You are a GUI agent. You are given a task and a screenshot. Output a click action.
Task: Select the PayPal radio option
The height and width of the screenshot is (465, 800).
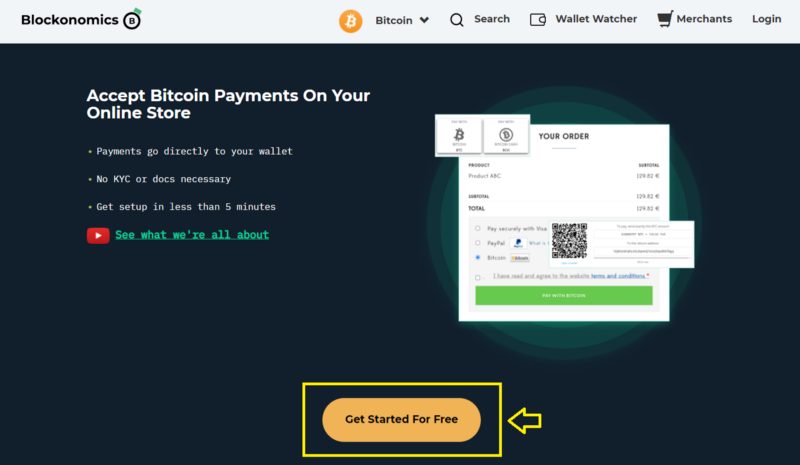(x=478, y=243)
